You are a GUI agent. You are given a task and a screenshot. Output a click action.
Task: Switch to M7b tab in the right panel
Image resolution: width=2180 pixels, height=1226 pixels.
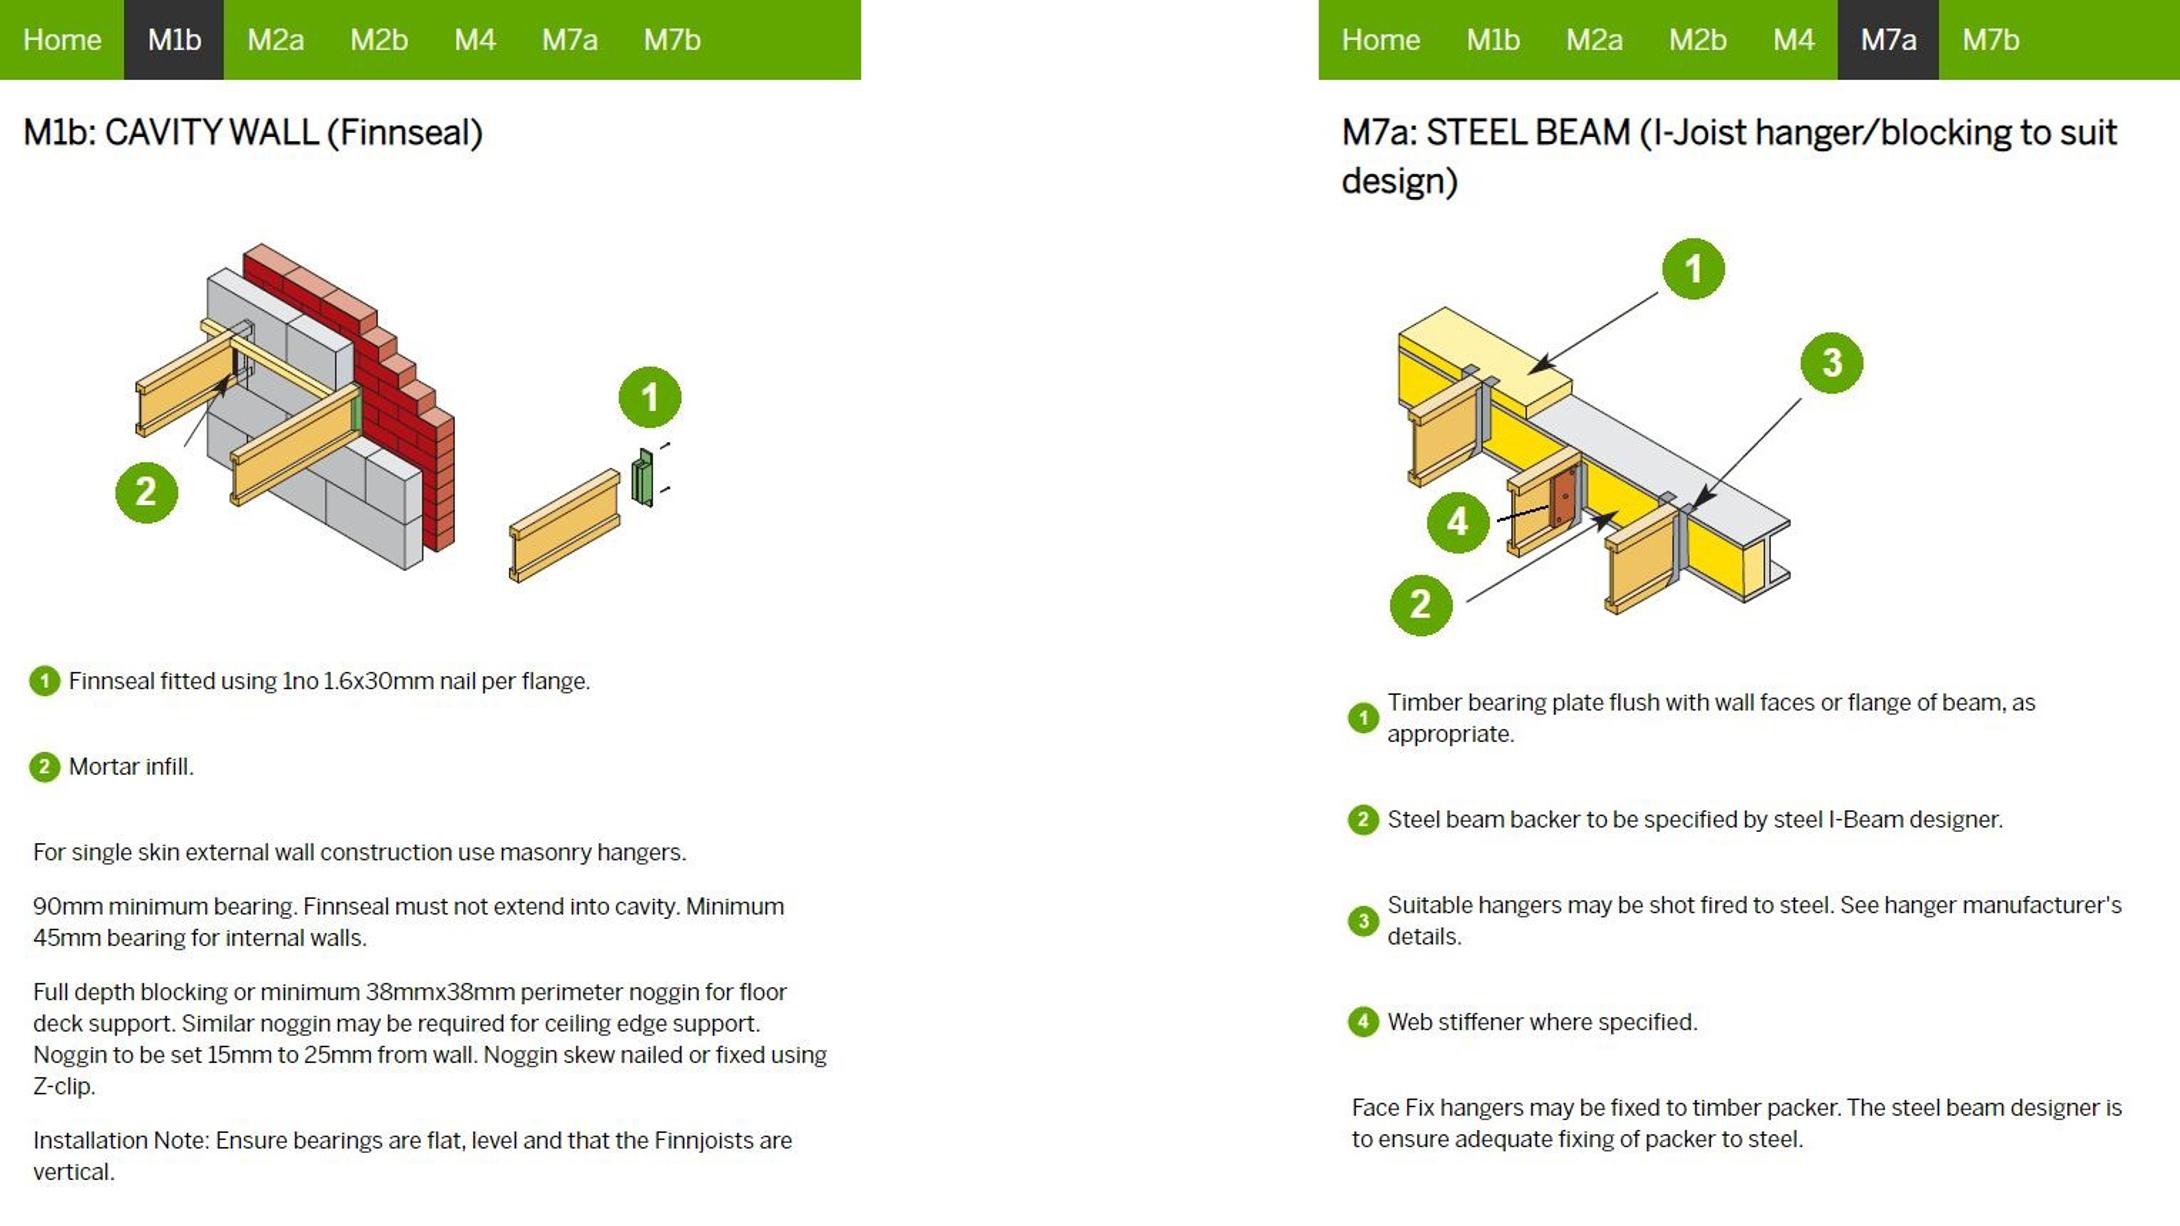(x=1990, y=40)
